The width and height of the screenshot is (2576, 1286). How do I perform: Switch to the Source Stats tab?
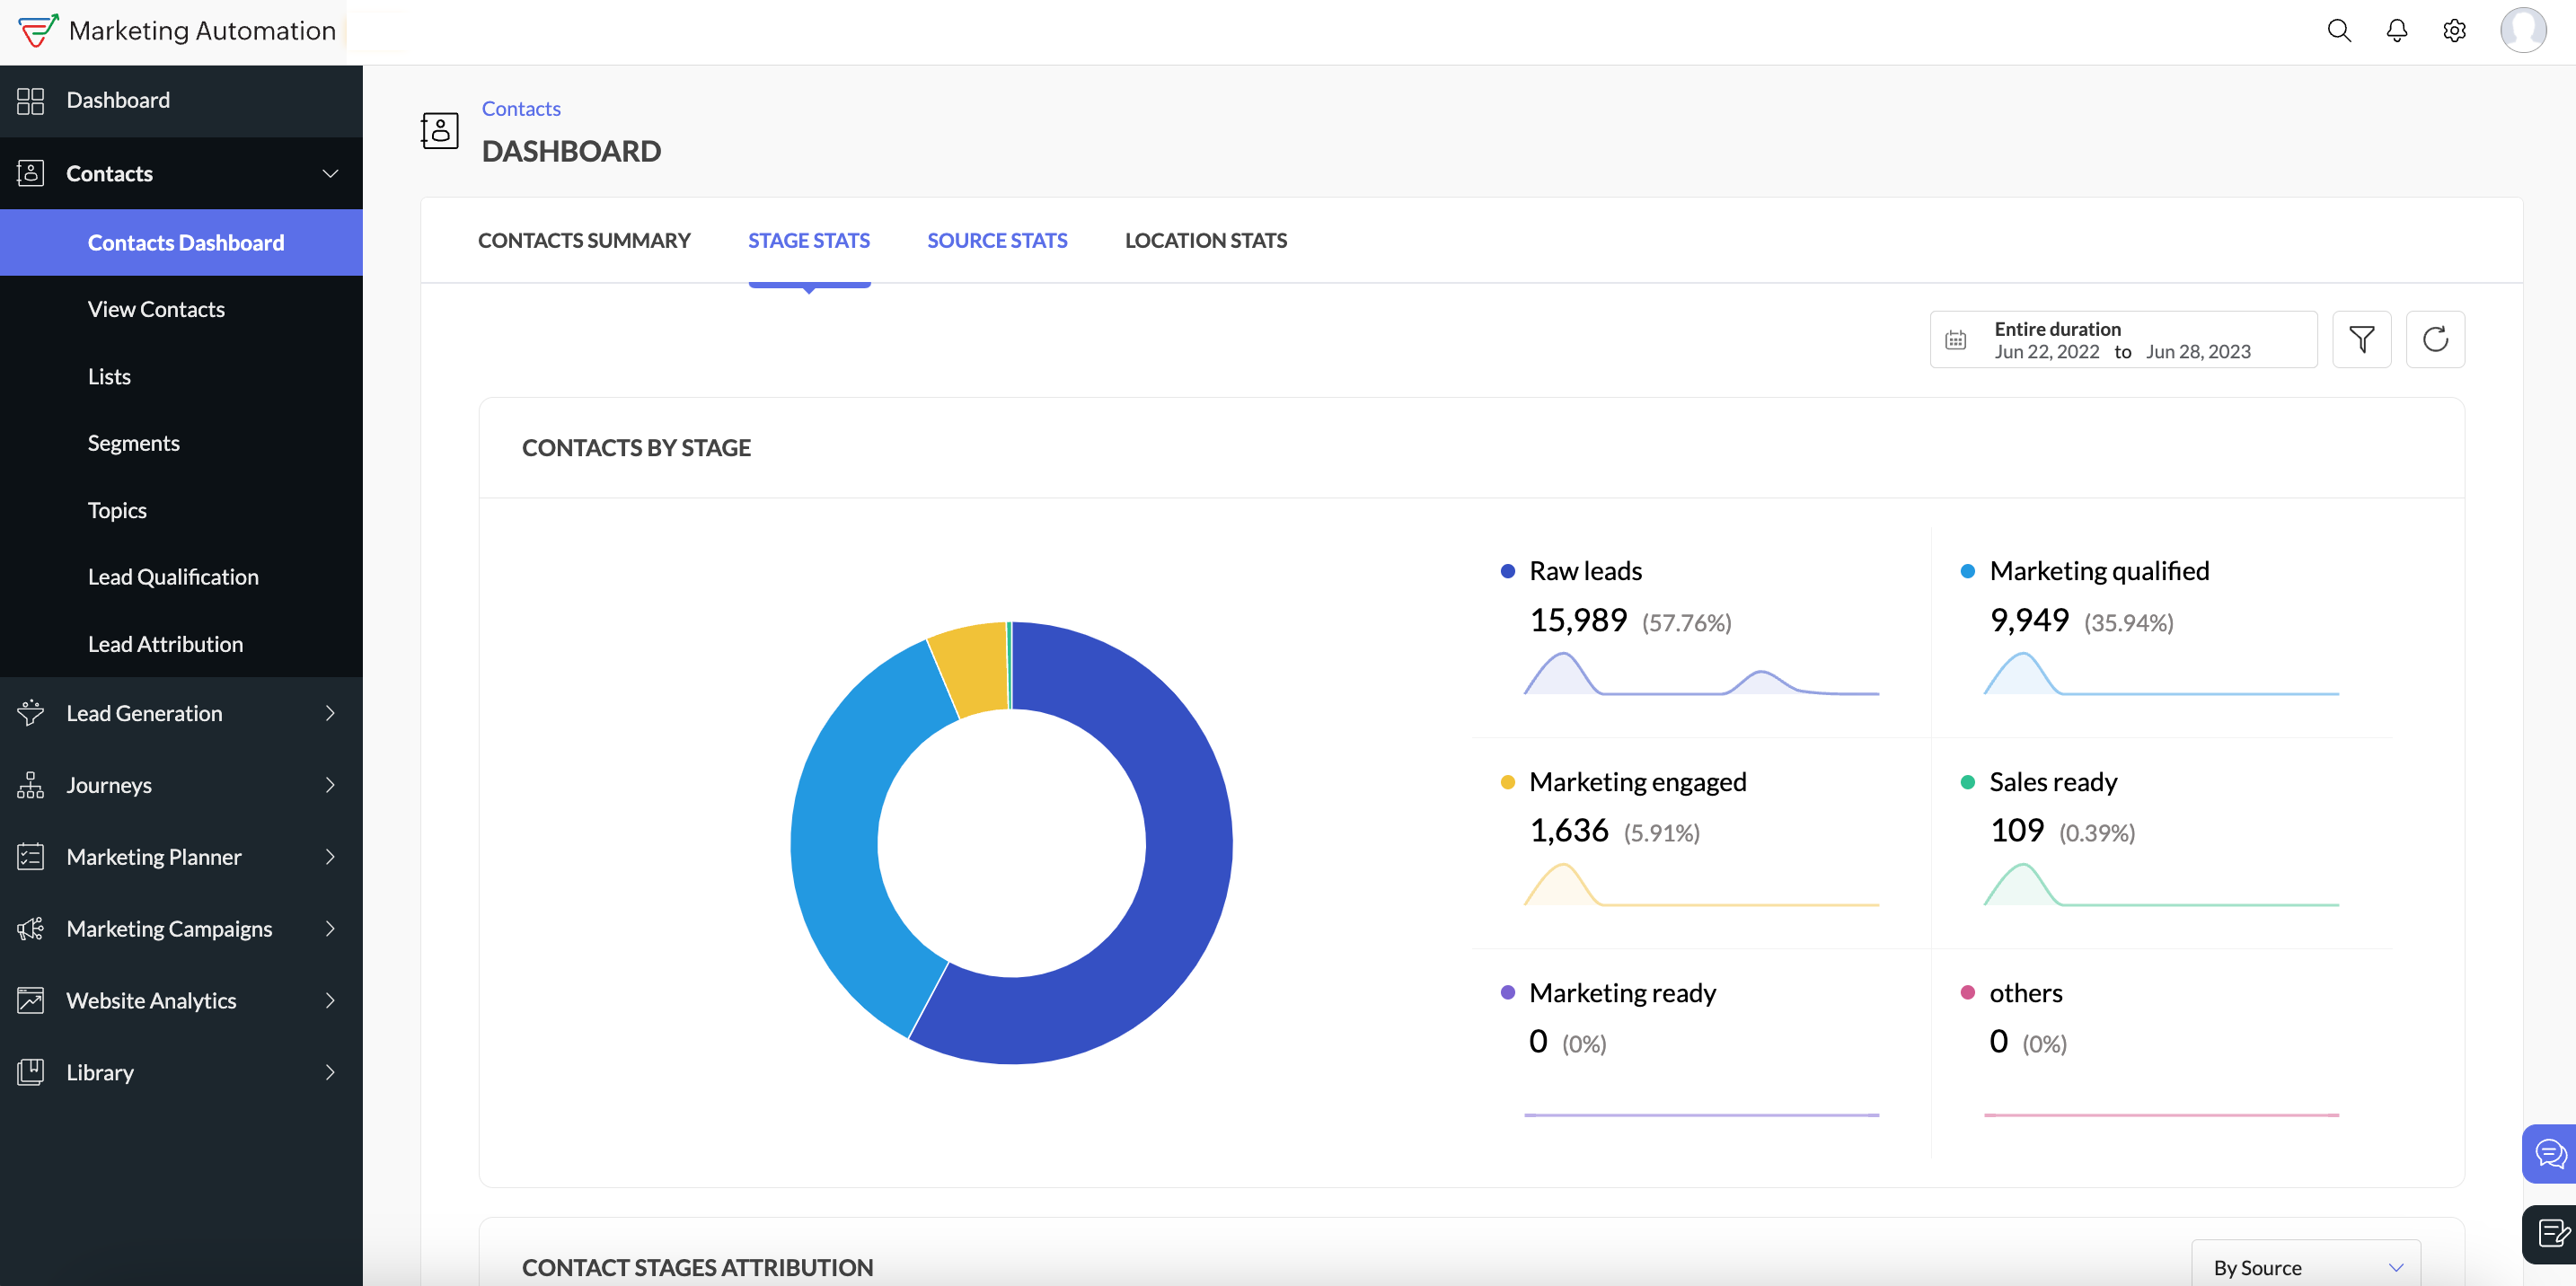[996, 240]
